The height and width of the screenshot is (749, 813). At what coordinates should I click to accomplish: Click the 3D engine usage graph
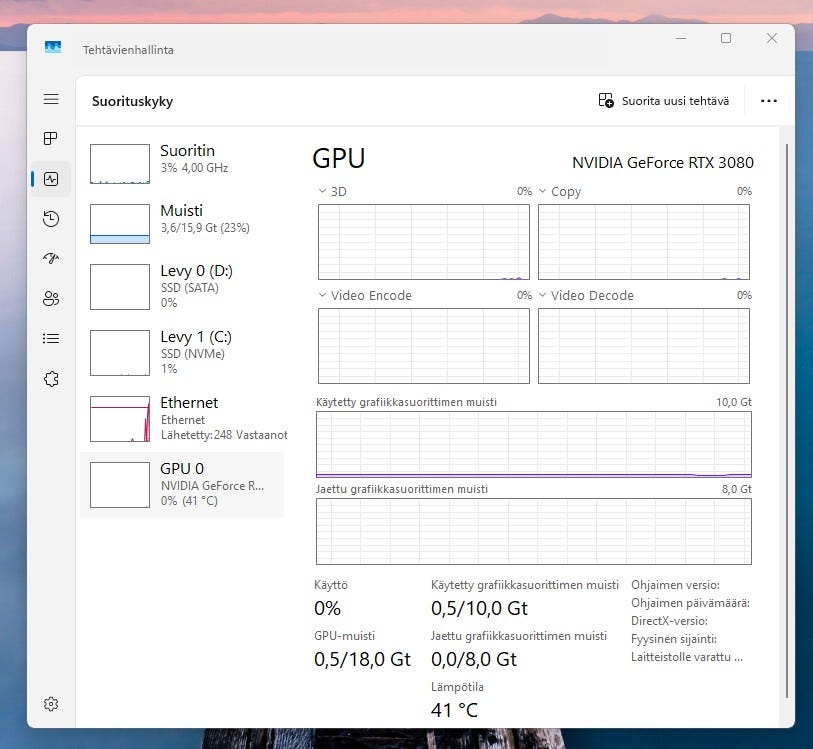click(424, 242)
